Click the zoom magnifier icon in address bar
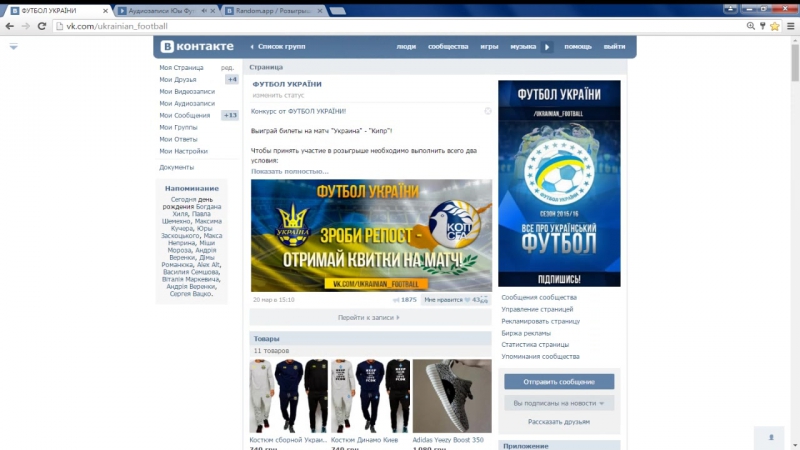The width and height of the screenshot is (800, 450). tap(751, 26)
